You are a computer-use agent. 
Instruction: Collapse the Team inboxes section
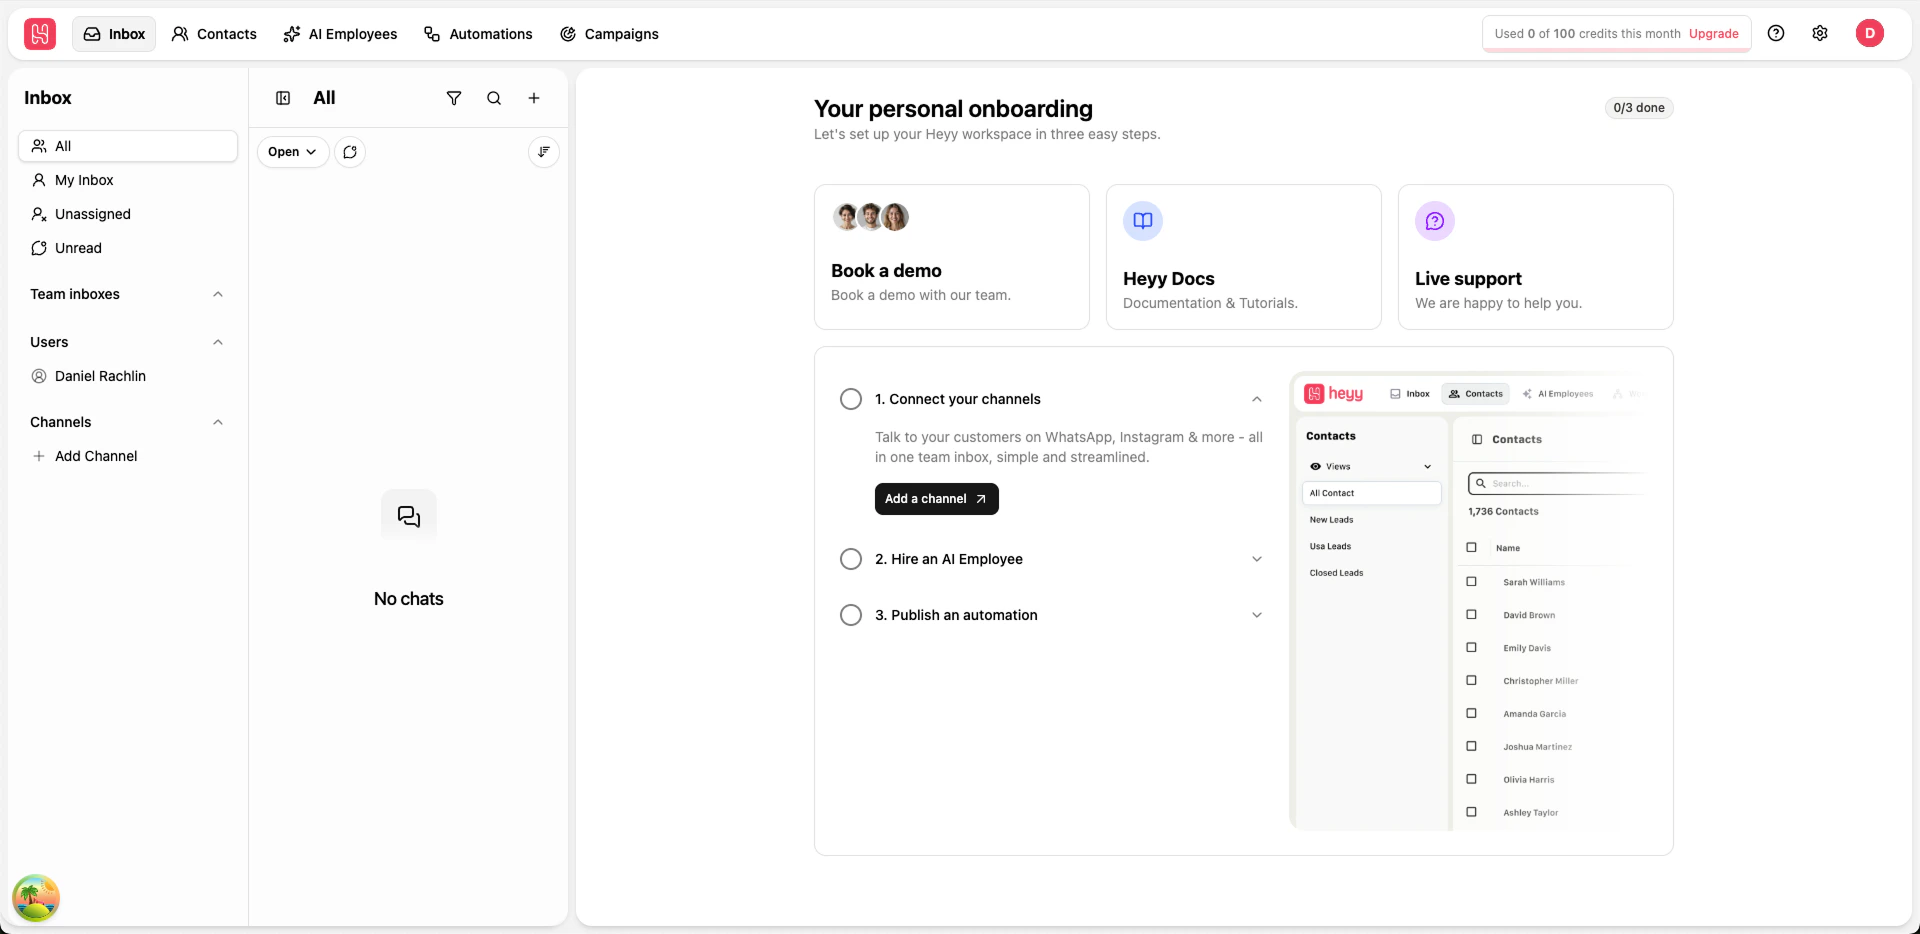click(x=218, y=294)
